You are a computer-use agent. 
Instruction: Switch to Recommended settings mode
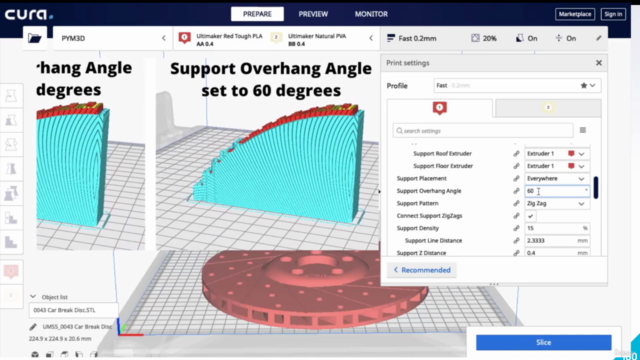pyautogui.click(x=422, y=270)
